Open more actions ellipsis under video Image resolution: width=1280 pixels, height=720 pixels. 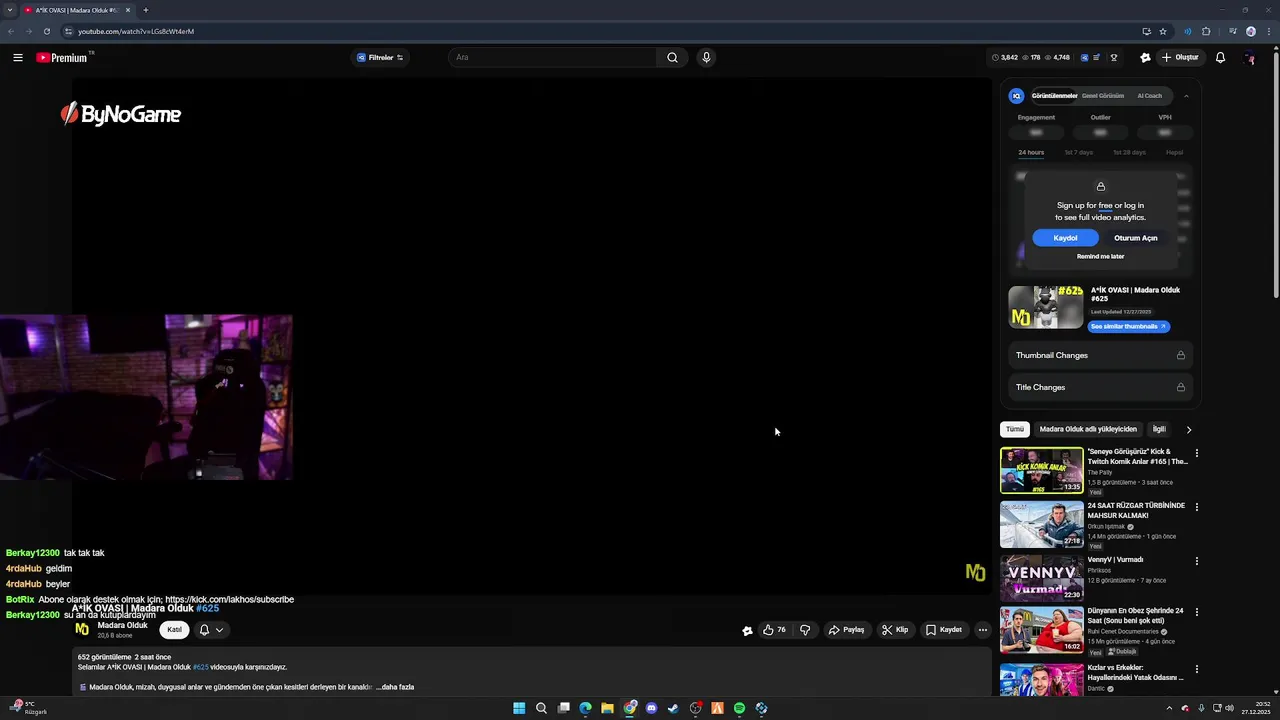click(983, 630)
